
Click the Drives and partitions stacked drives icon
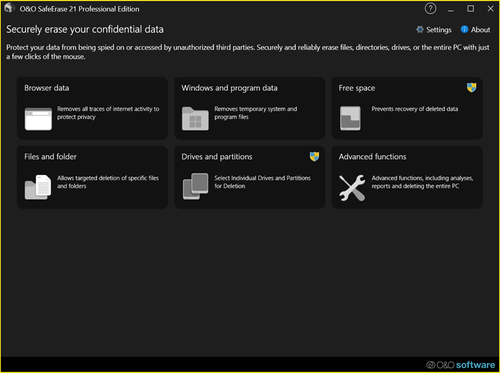pyautogui.click(x=195, y=186)
